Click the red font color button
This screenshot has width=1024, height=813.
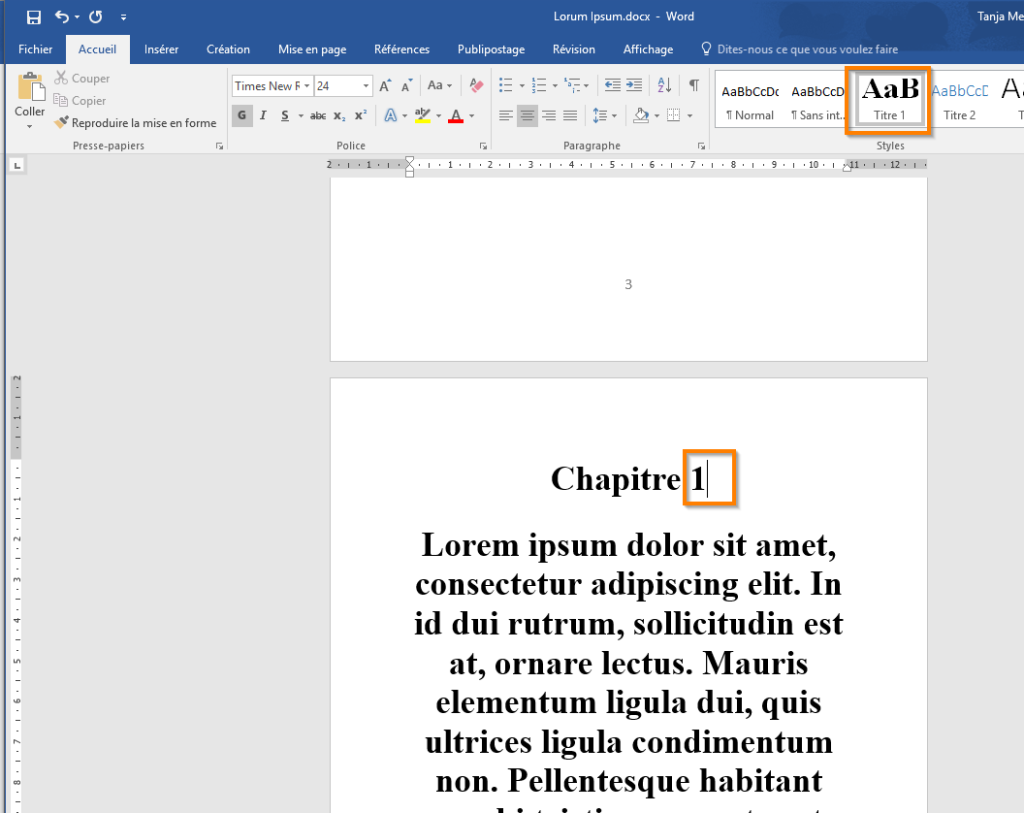pyautogui.click(x=456, y=116)
